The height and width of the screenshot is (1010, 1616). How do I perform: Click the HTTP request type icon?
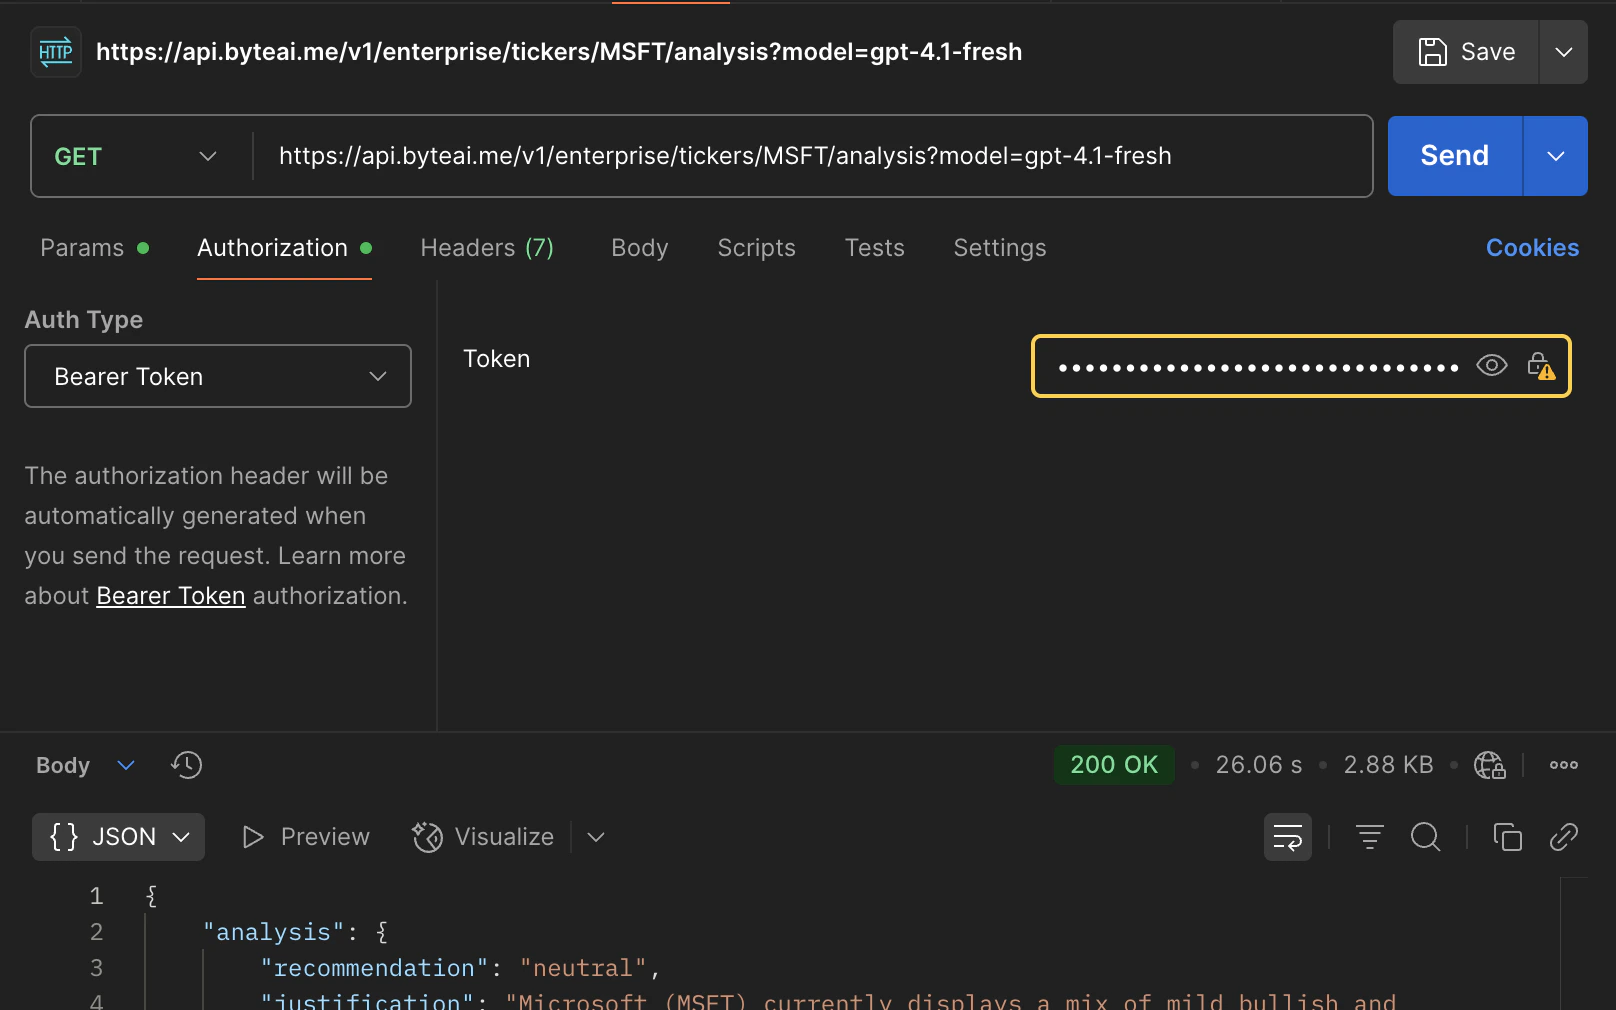point(56,52)
